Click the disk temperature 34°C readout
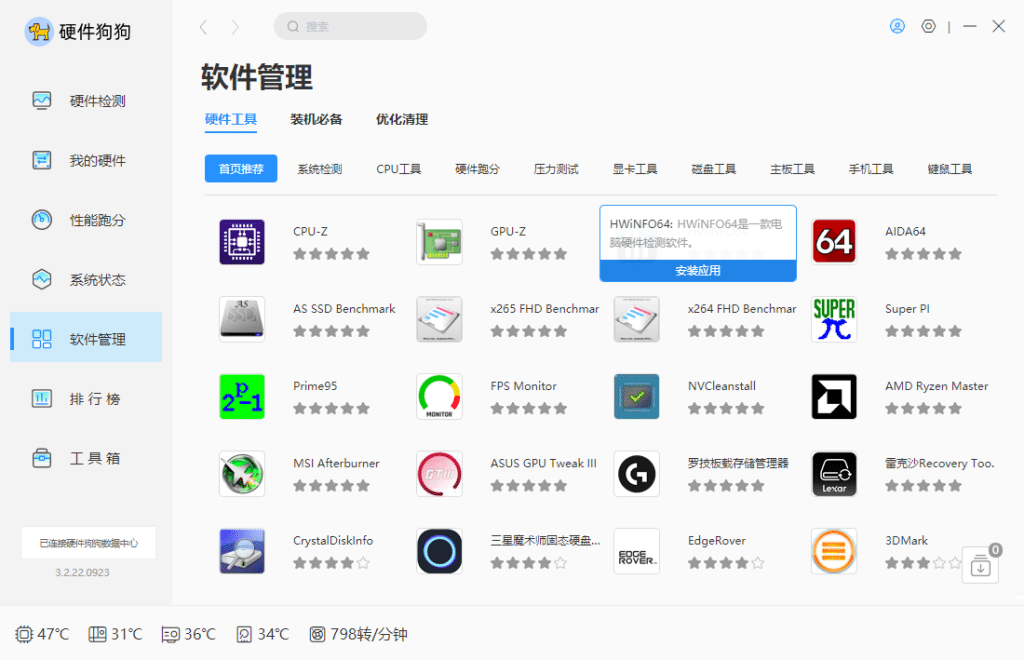Viewport: 1024px width, 660px height. click(x=263, y=634)
